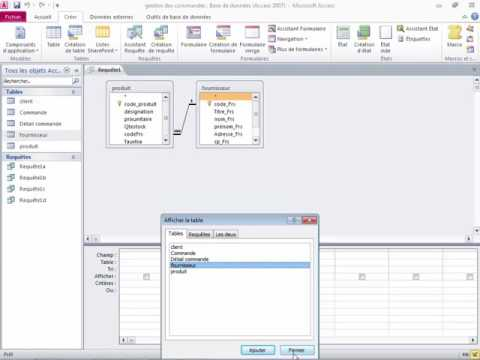Open Outils de base de données tab
Screen dimensions: 480x360
click(178, 17)
